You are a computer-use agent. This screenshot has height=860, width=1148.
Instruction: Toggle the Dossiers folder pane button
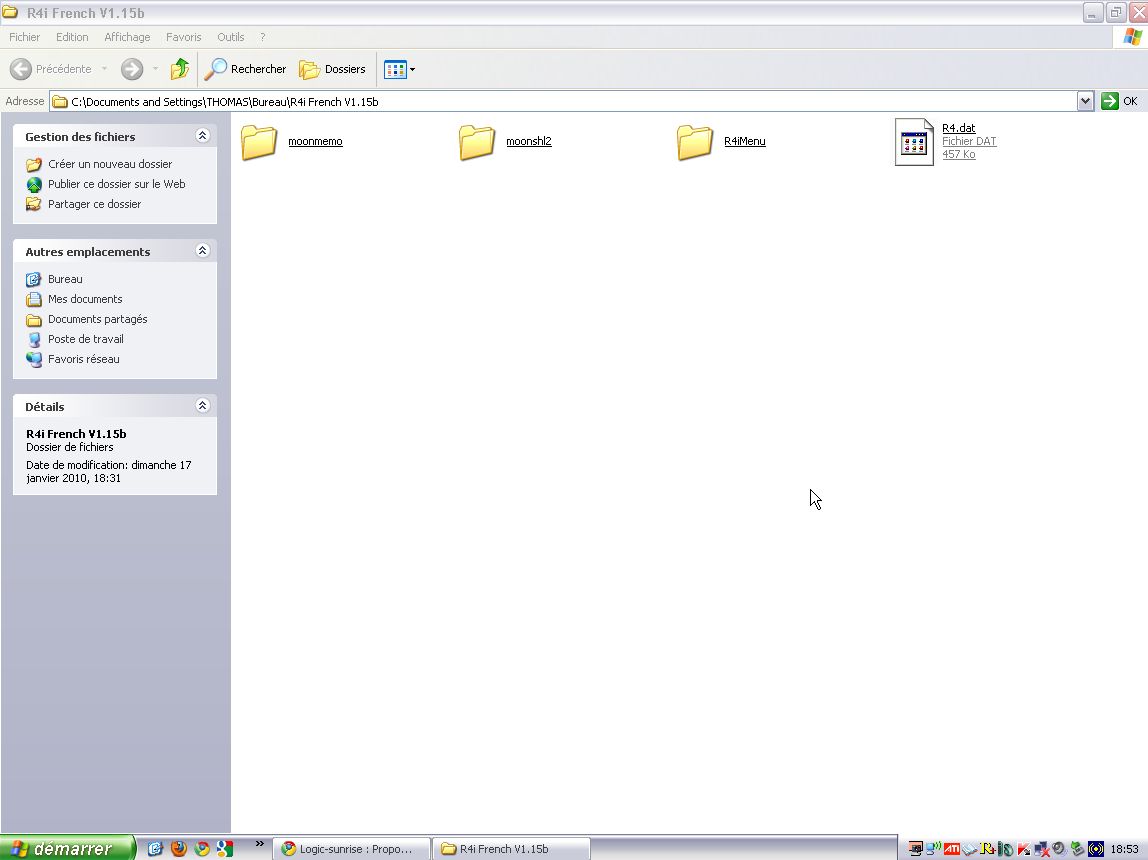pos(333,69)
